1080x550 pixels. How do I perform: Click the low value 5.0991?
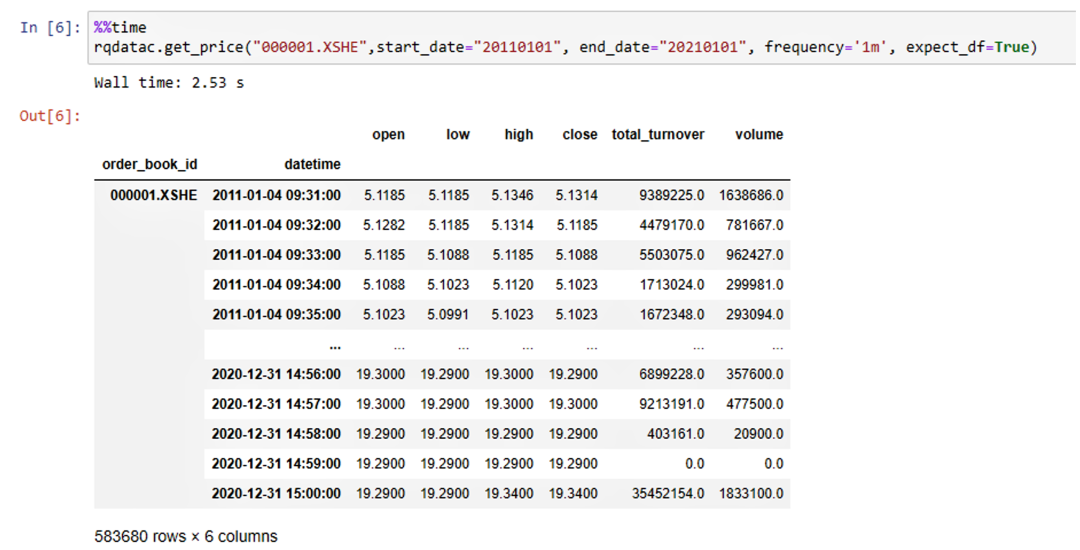pos(448,315)
